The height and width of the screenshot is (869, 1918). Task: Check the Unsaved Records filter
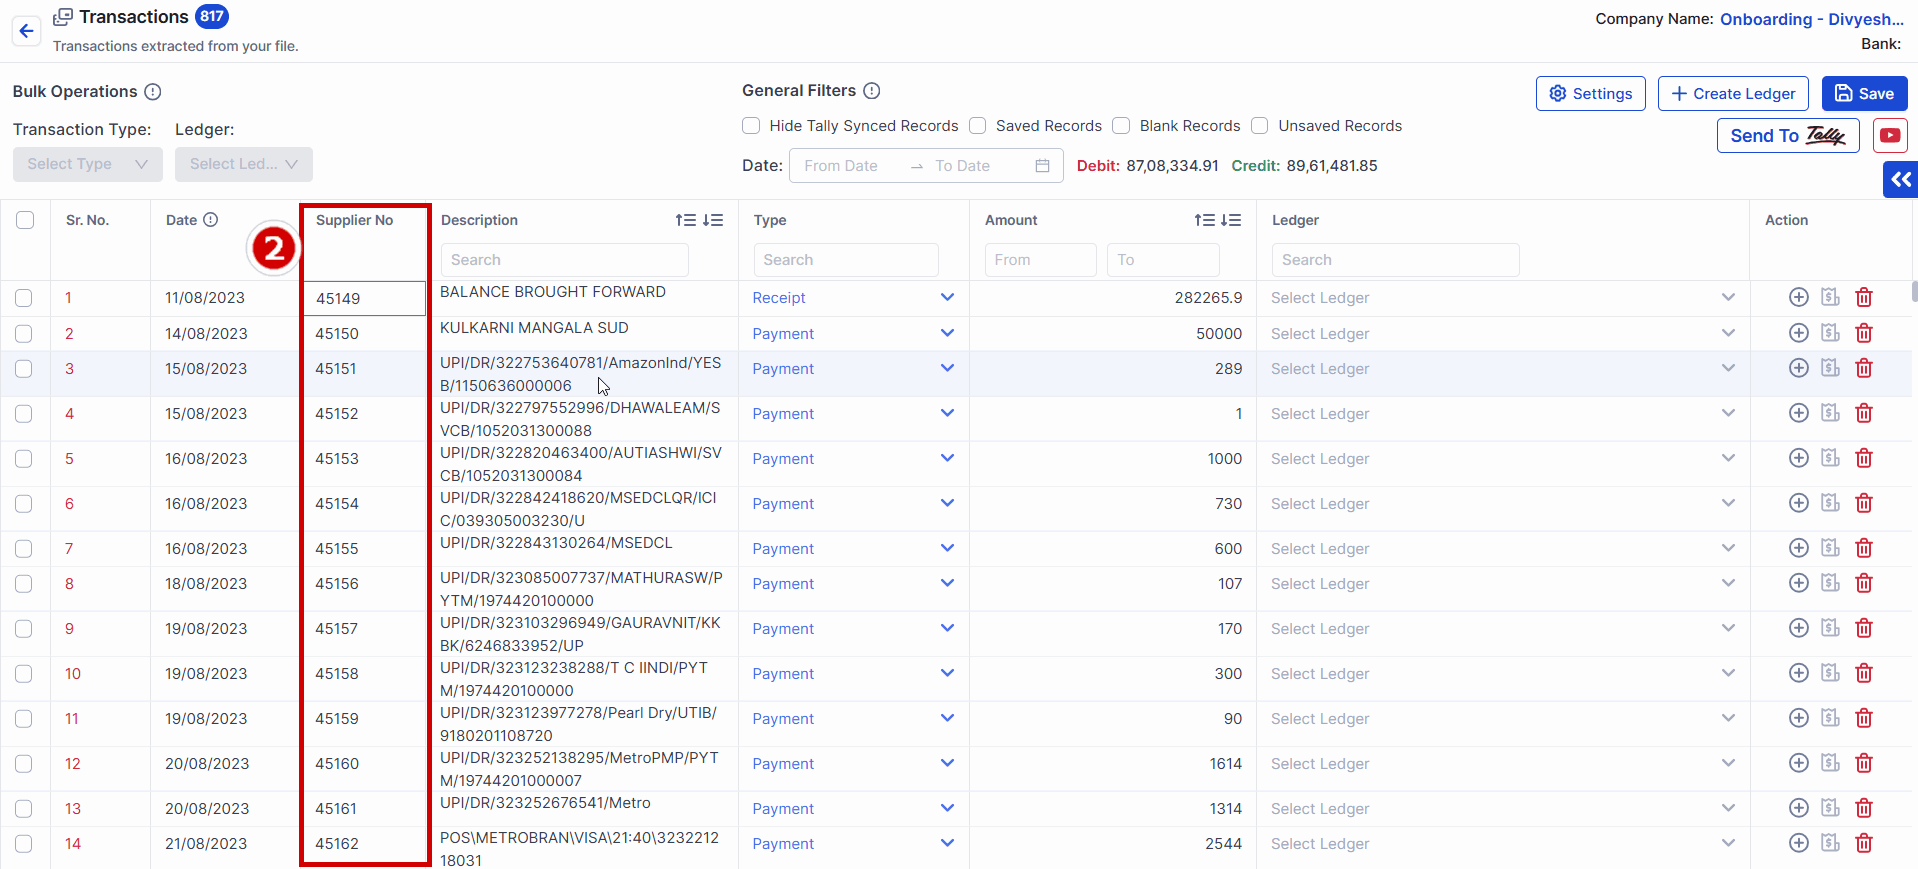tap(1260, 126)
